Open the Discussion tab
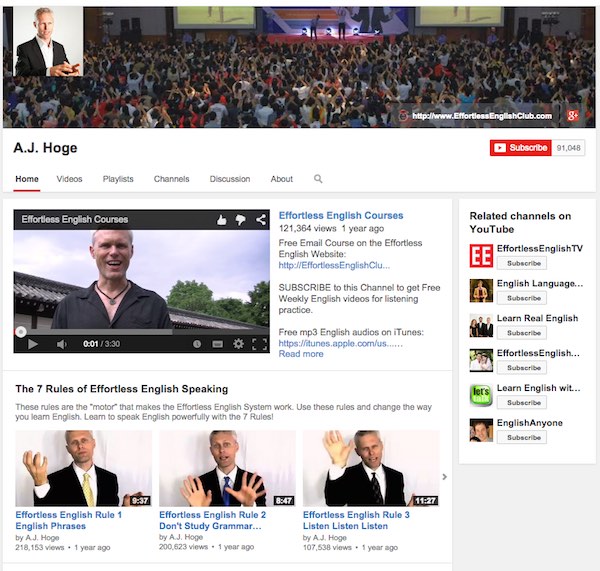Image resolution: width=600 pixels, height=571 pixels. [x=230, y=179]
